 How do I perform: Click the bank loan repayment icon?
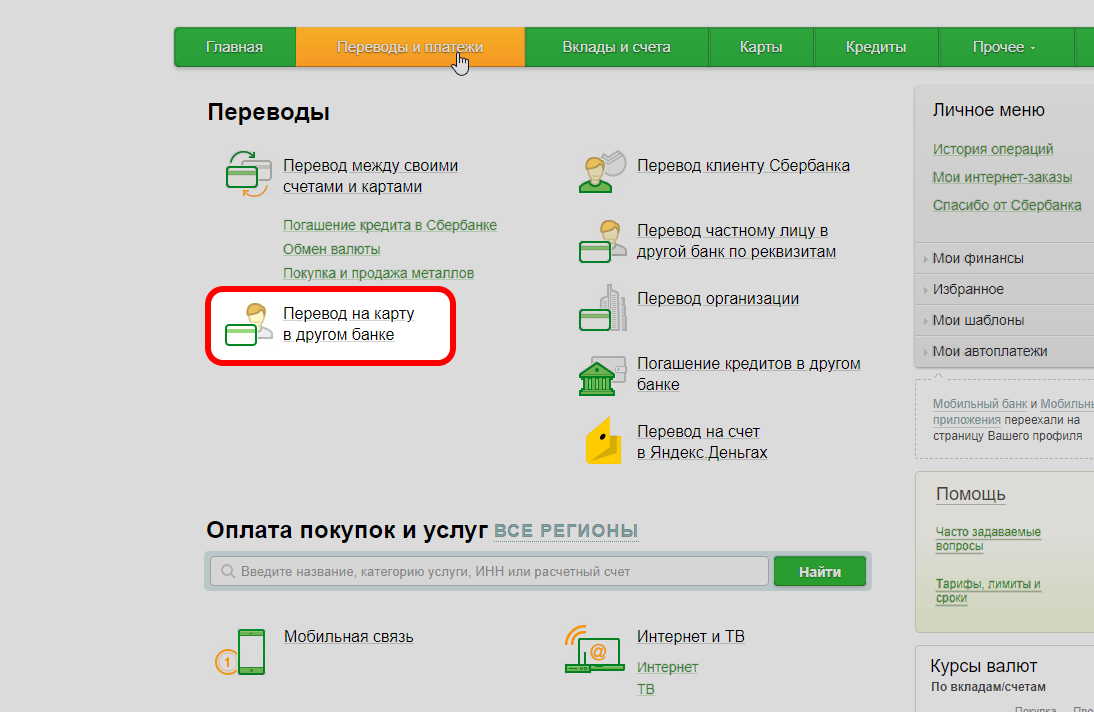(601, 374)
